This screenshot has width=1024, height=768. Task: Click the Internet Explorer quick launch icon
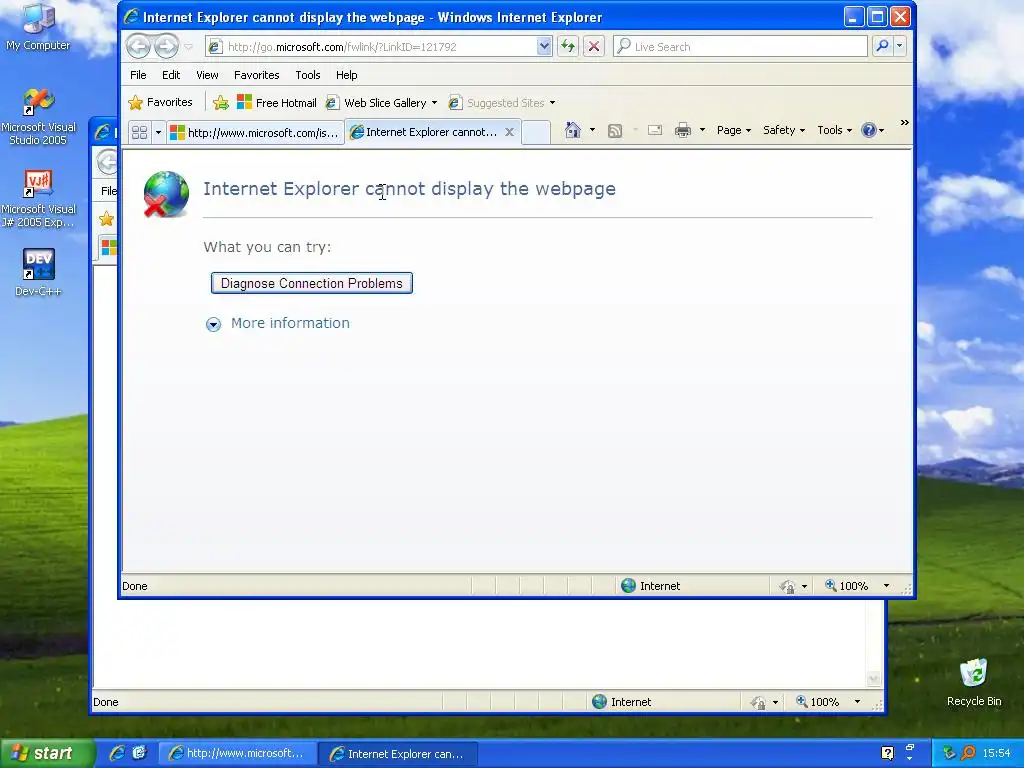[x=117, y=754]
